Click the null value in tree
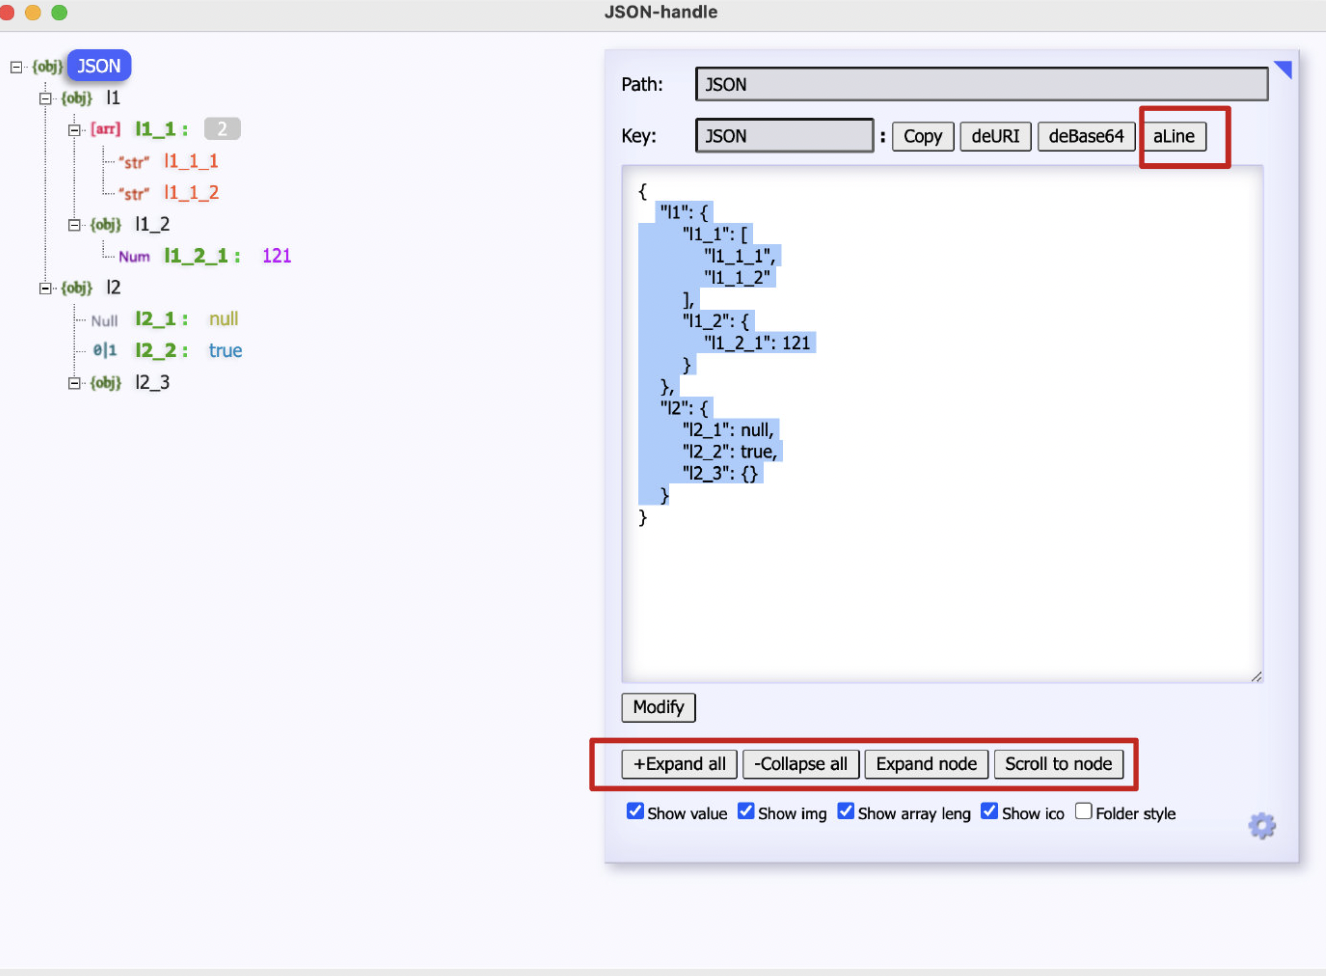1326x976 pixels. point(223,319)
